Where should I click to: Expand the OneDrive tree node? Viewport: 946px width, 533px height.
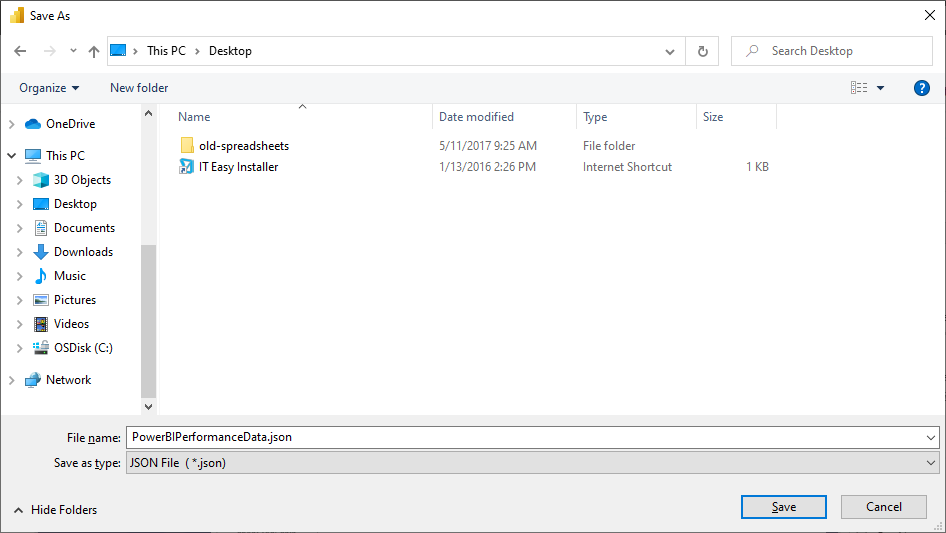pyautogui.click(x=11, y=124)
